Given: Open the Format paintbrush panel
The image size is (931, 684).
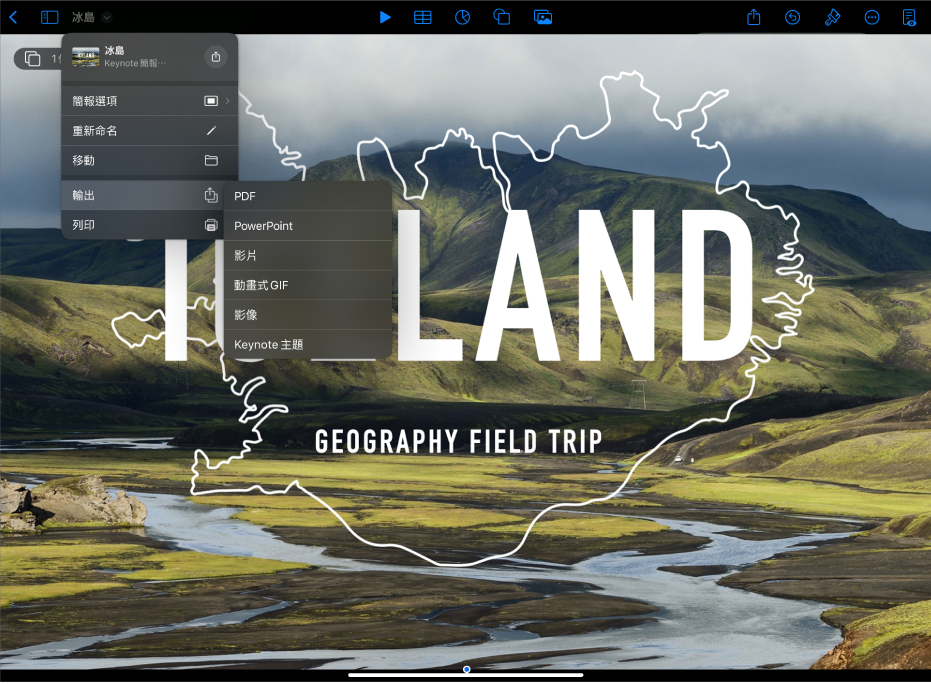Looking at the screenshot, I should tap(832, 17).
